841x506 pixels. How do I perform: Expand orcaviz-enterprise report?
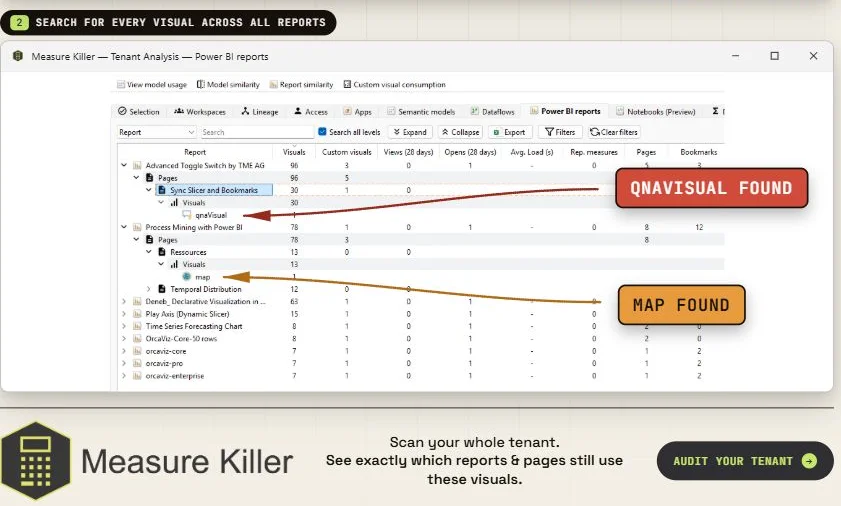pos(124,376)
